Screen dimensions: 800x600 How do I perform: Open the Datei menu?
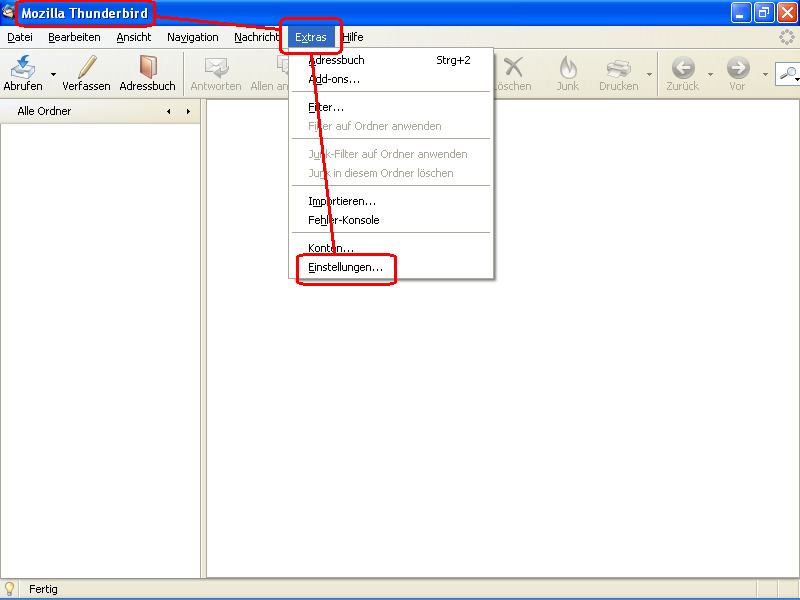(x=20, y=37)
